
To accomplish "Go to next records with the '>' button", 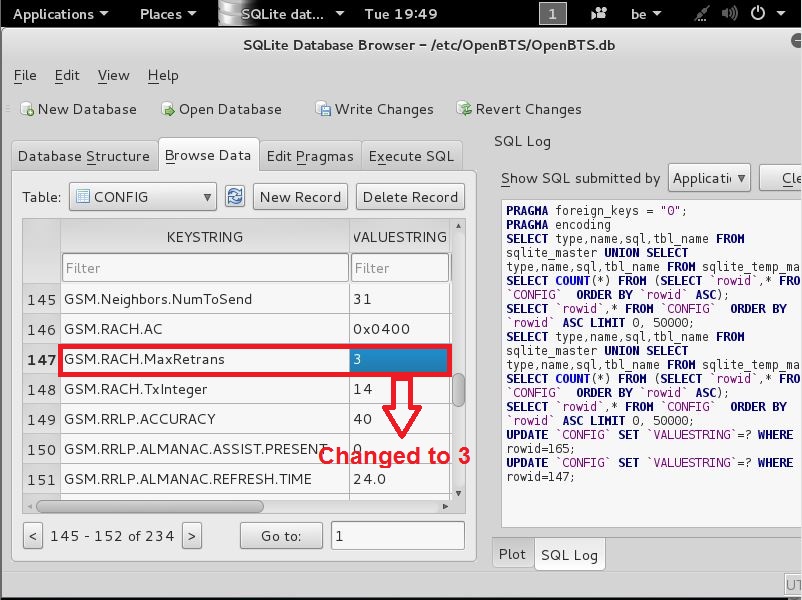I will click(192, 536).
